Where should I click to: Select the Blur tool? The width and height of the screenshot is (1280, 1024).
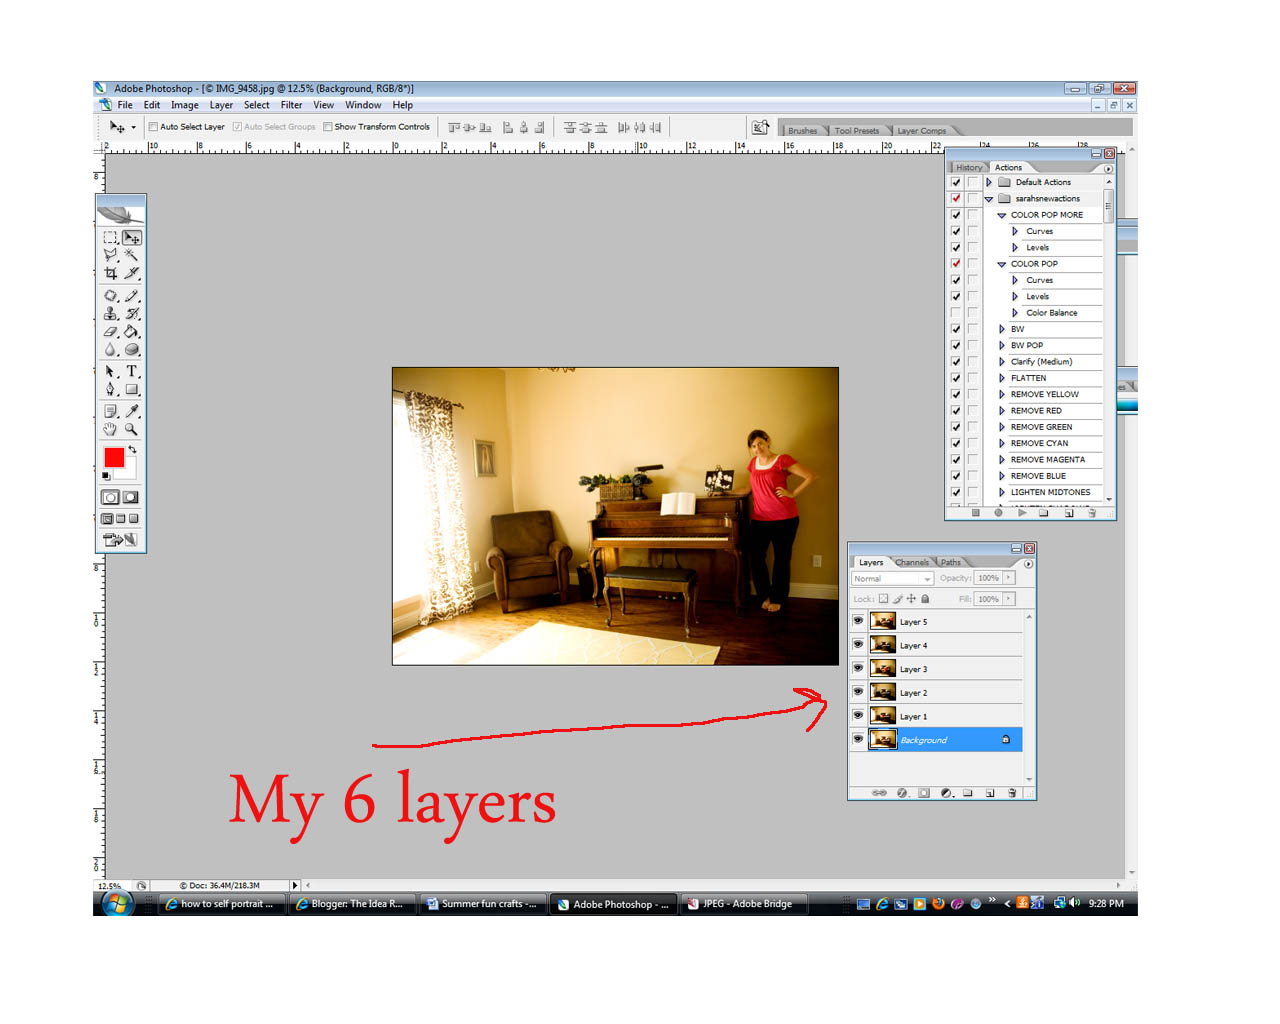111,350
